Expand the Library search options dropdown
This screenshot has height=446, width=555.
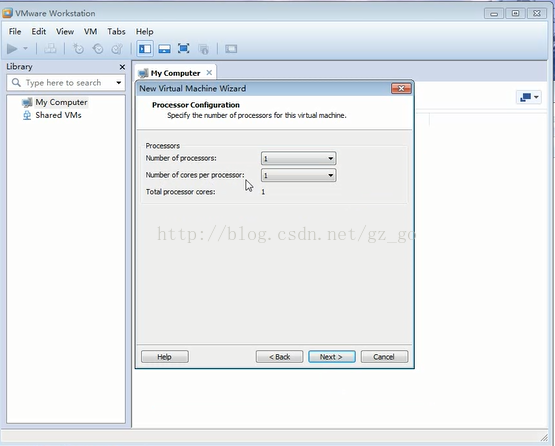[119, 83]
